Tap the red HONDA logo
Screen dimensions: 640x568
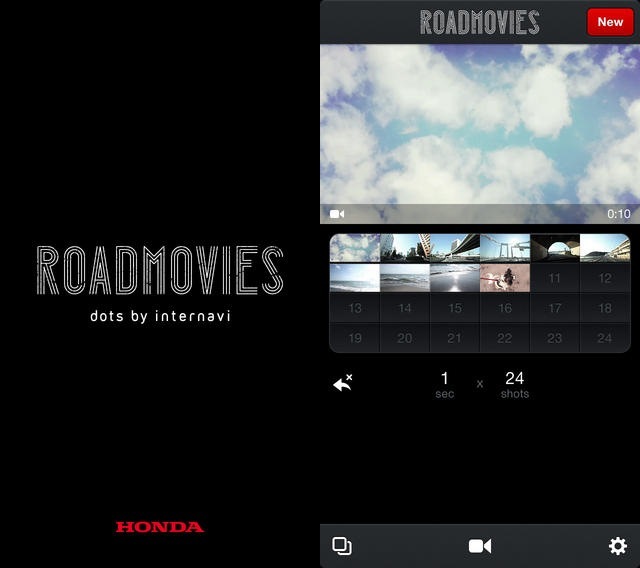coord(160,527)
